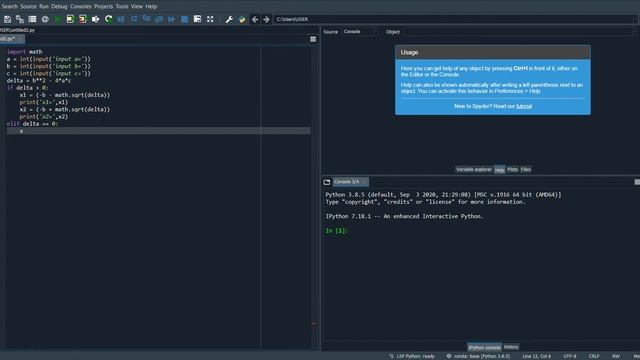The height and width of the screenshot is (360, 640).
Task: Open the Help Source dropdown showing Console
Action: (x=360, y=32)
